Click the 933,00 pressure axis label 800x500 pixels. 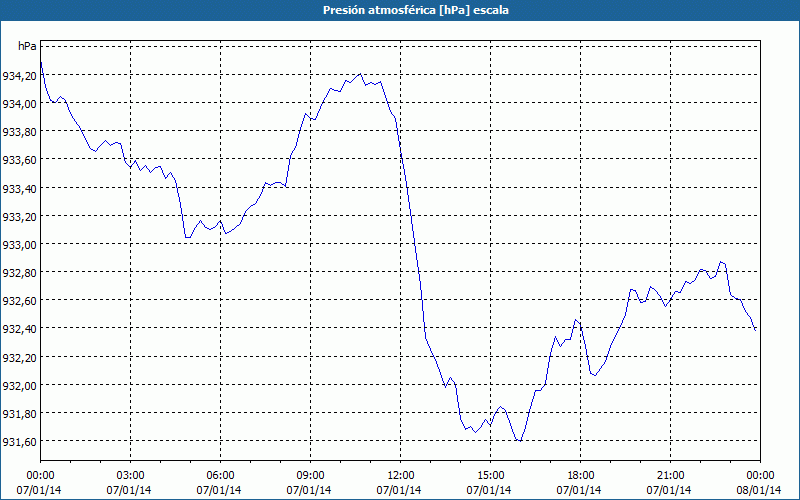pyautogui.click(x=19, y=244)
